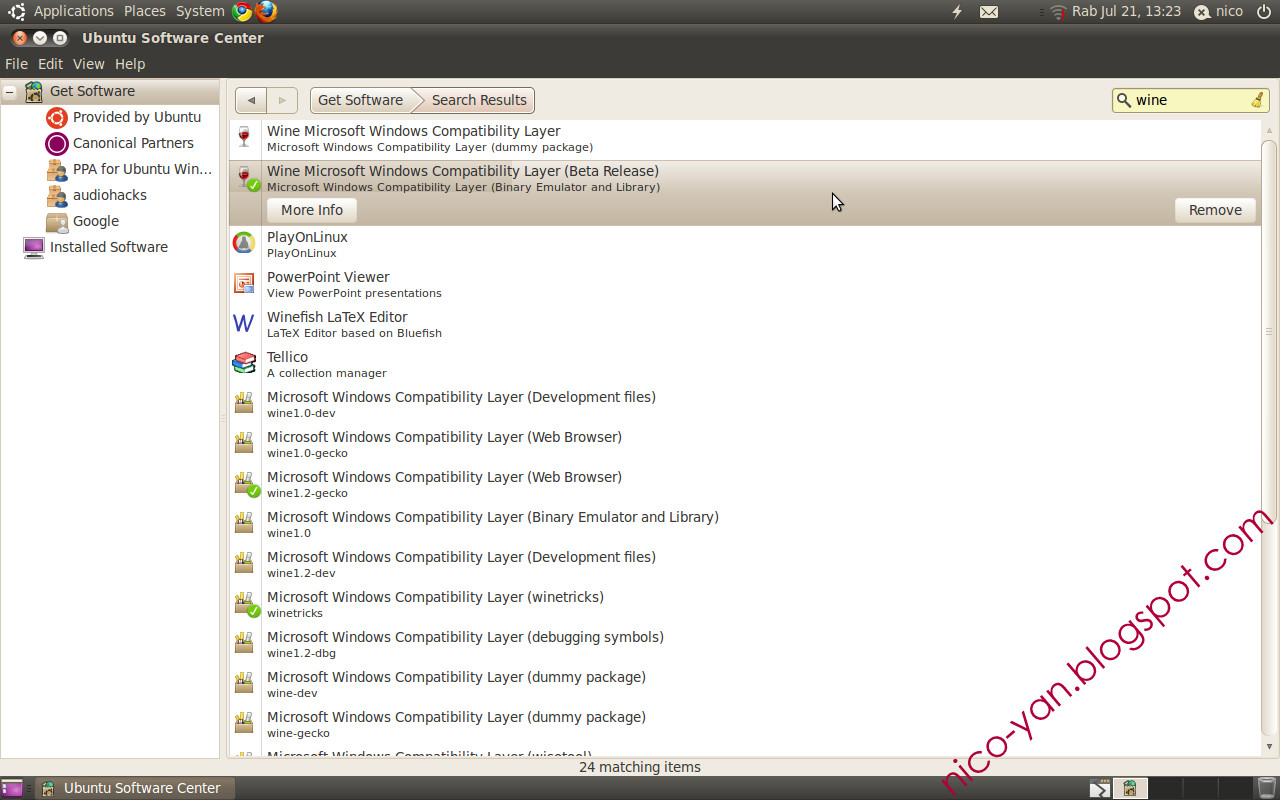Click the PPA for Ubuntu Wine icon
The image size is (1280, 800).
point(57,169)
